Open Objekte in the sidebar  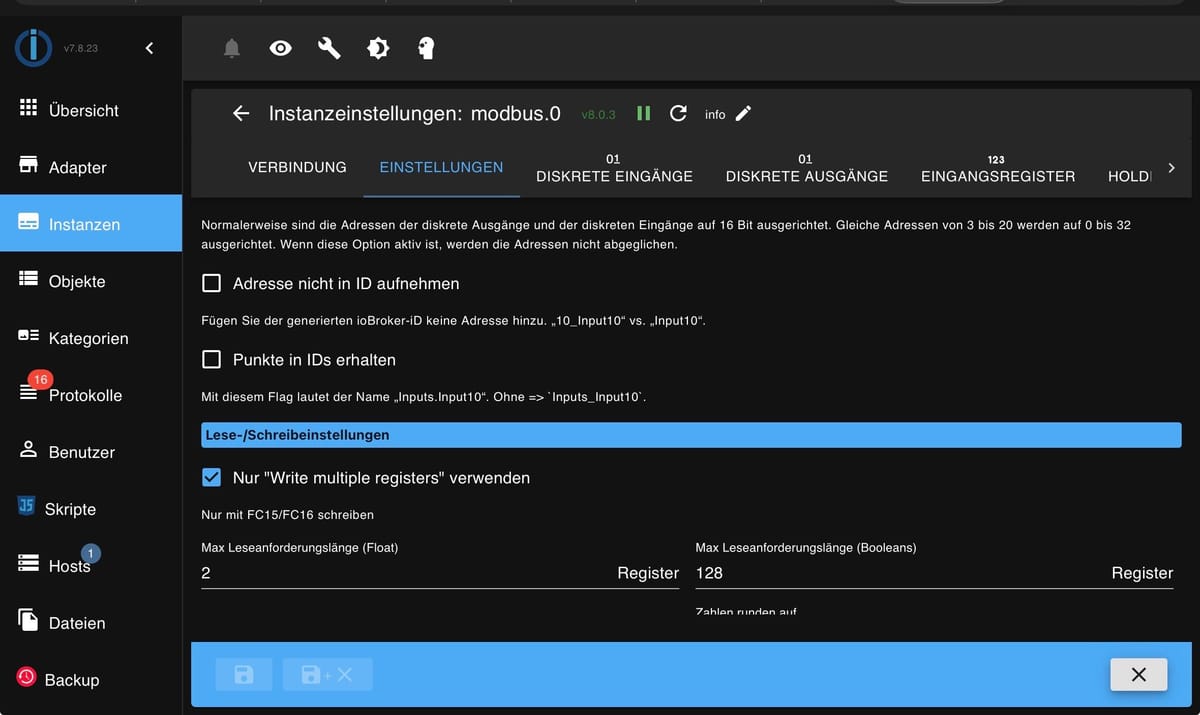point(91,281)
